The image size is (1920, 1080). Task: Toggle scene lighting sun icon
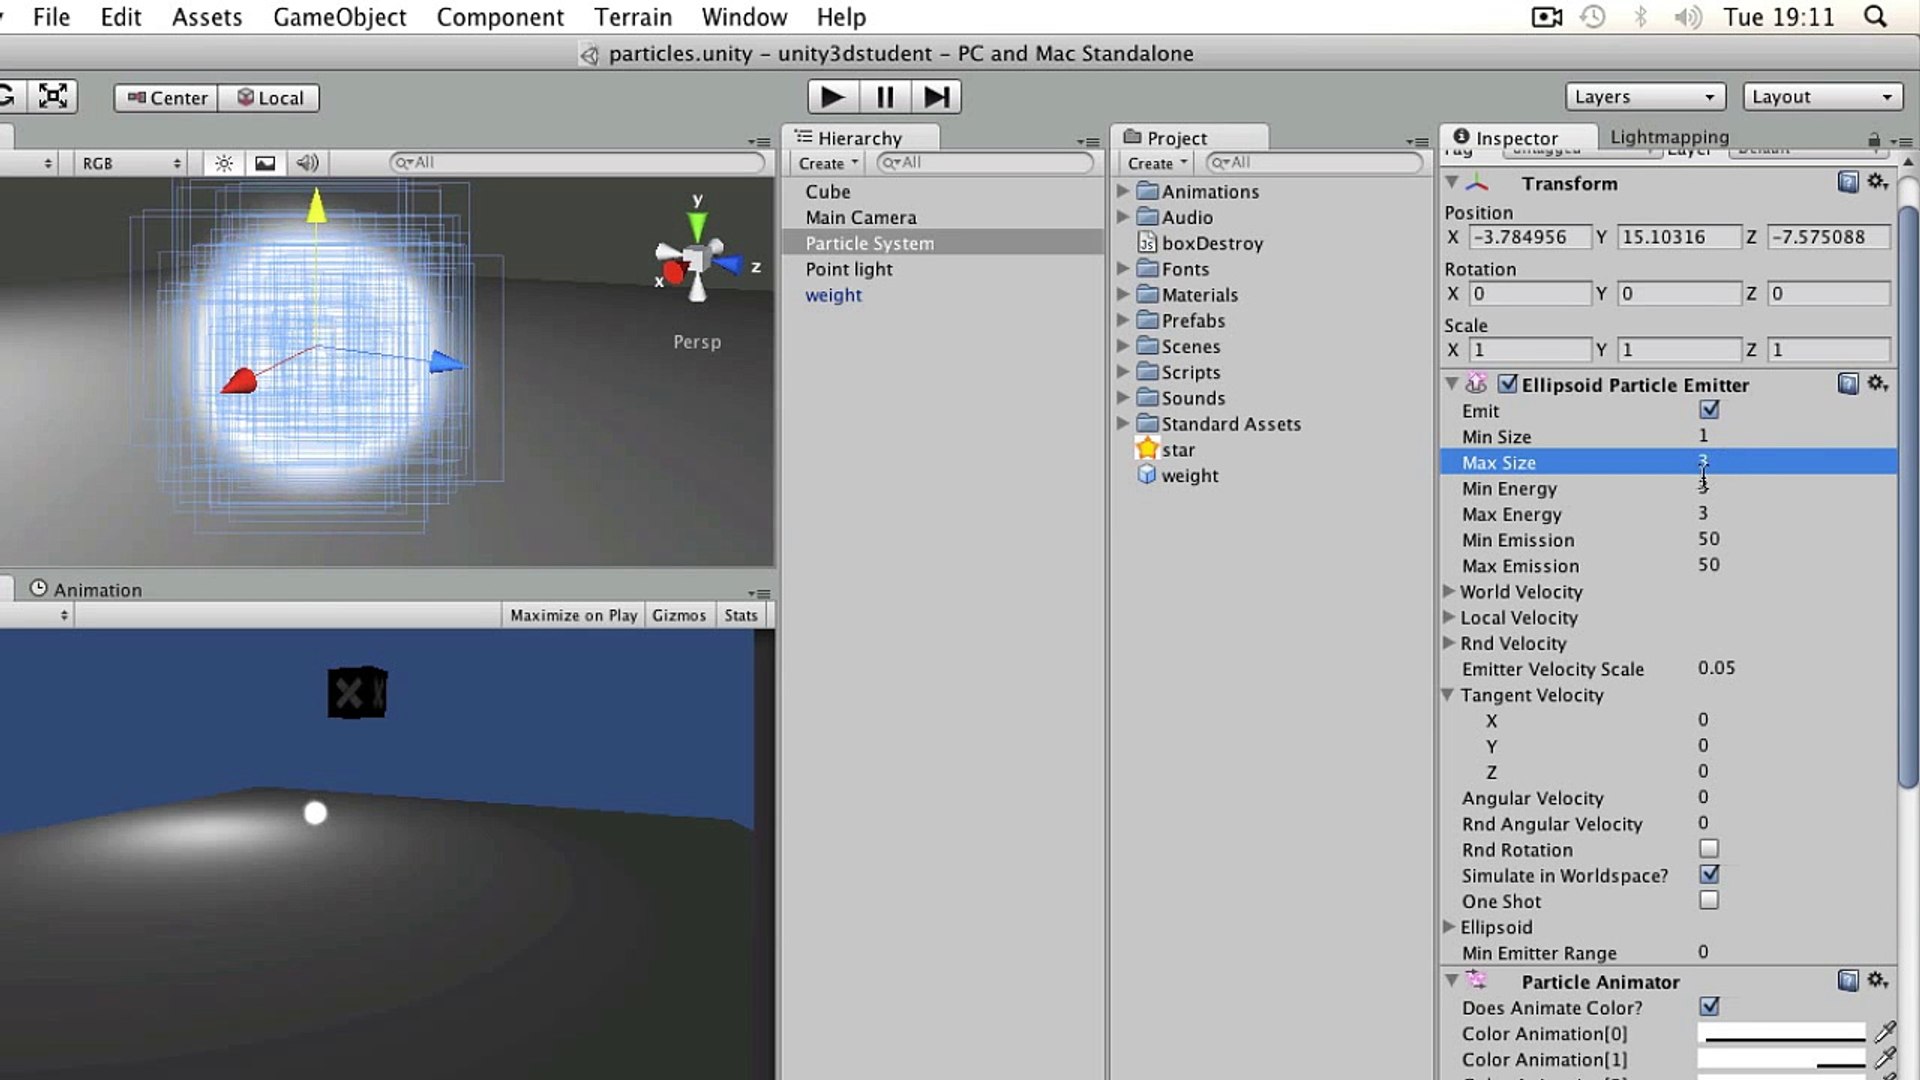(x=224, y=163)
